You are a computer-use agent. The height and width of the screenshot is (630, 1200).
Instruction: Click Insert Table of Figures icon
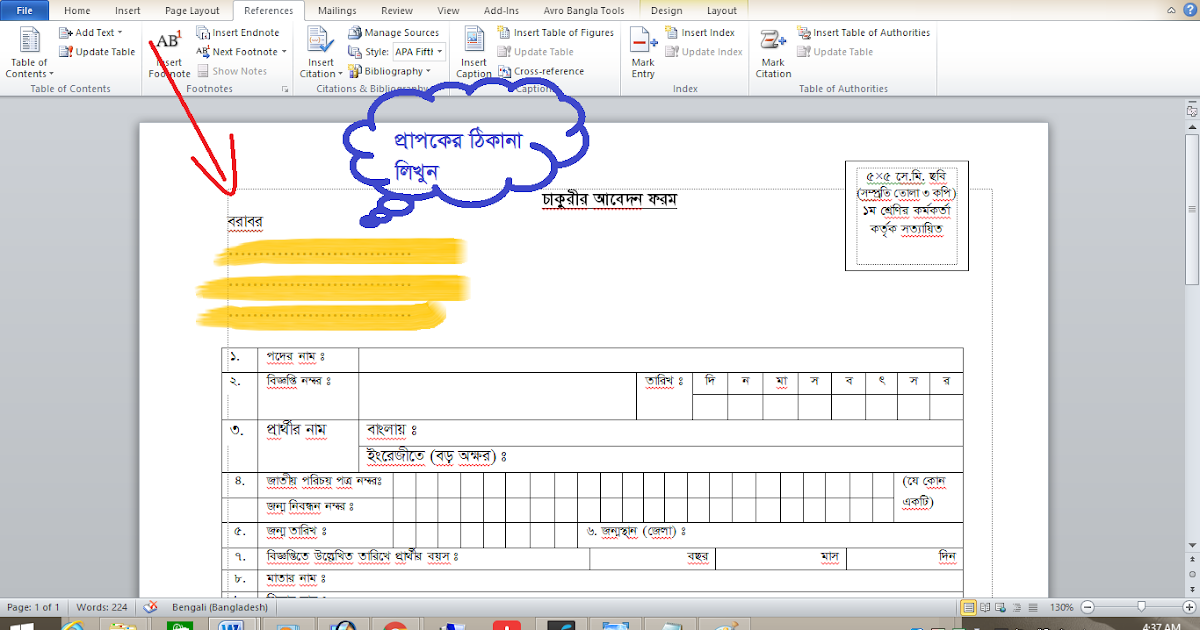[x=556, y=32]
